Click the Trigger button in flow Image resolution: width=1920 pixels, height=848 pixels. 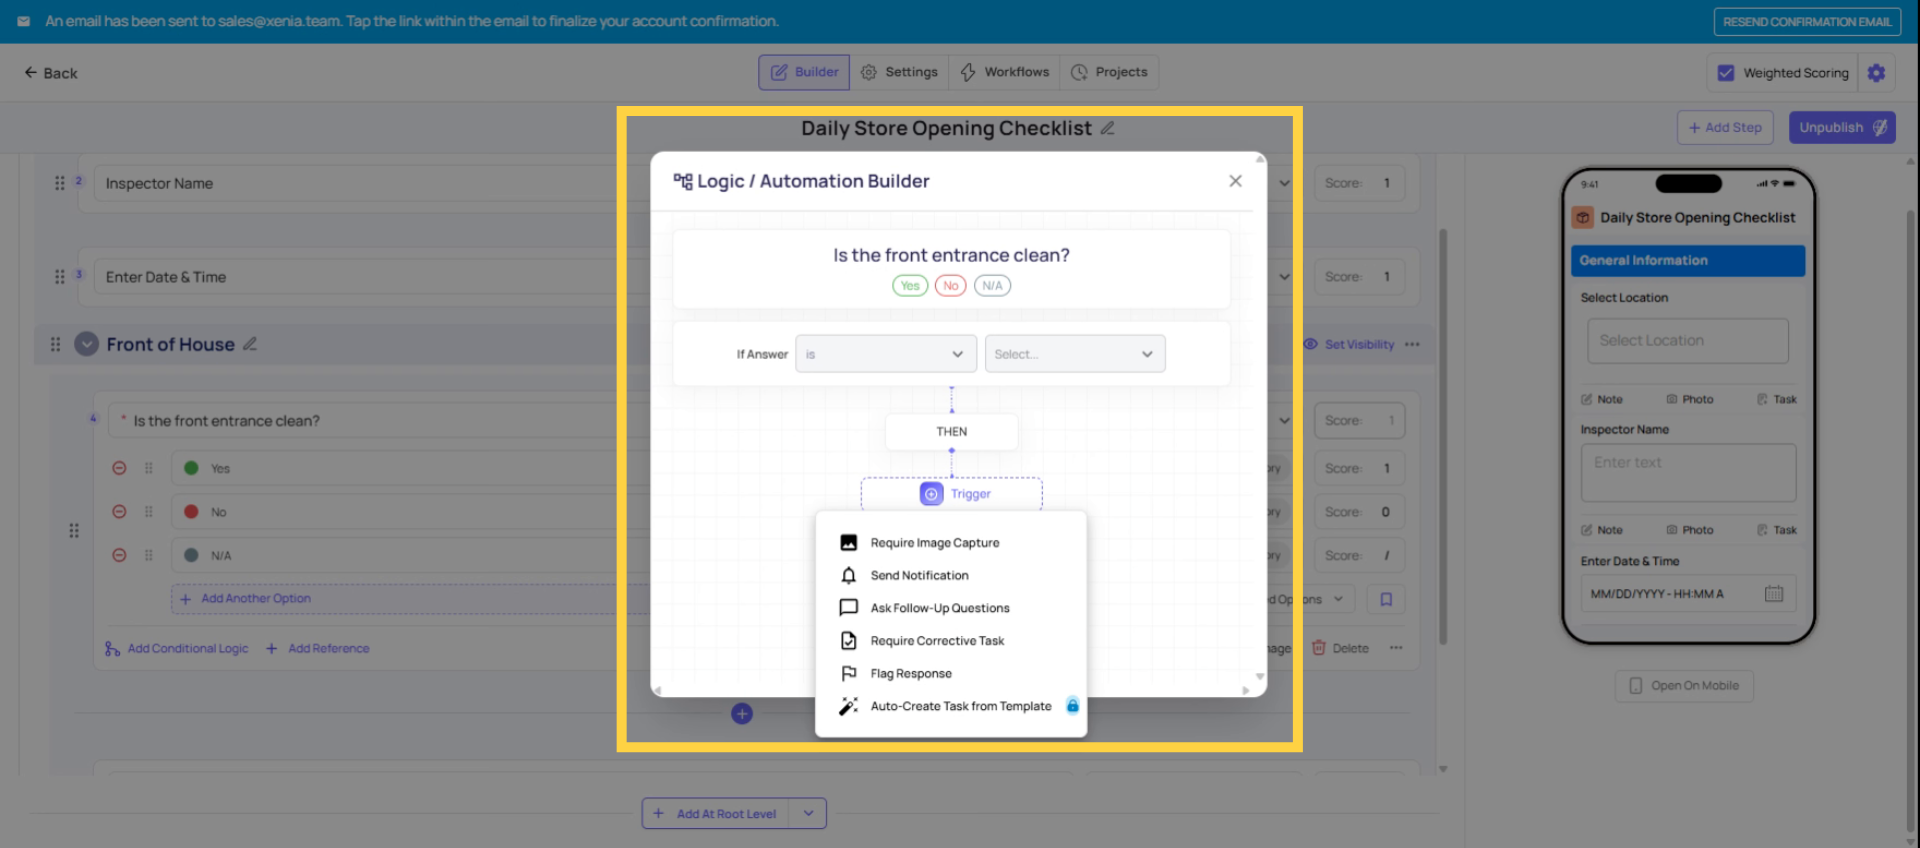[952, 494]
